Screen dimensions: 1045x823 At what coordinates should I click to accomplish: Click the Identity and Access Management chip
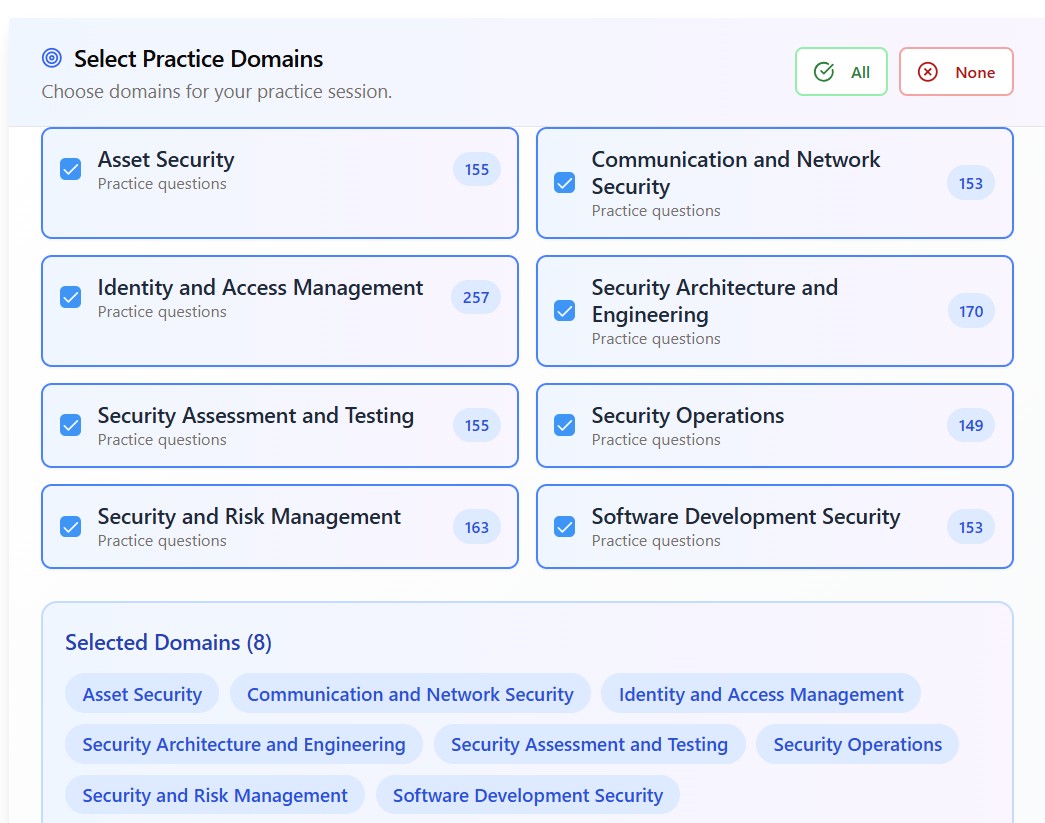[760, 694]
